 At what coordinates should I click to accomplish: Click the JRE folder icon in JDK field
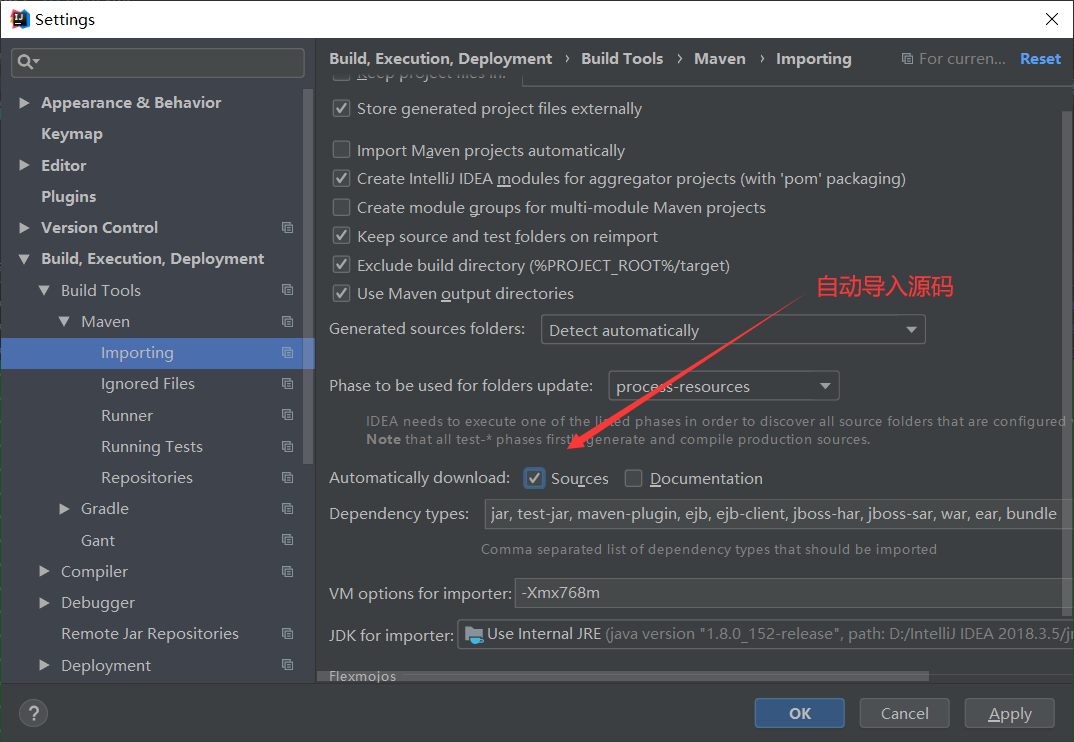(x=474, y=635)
